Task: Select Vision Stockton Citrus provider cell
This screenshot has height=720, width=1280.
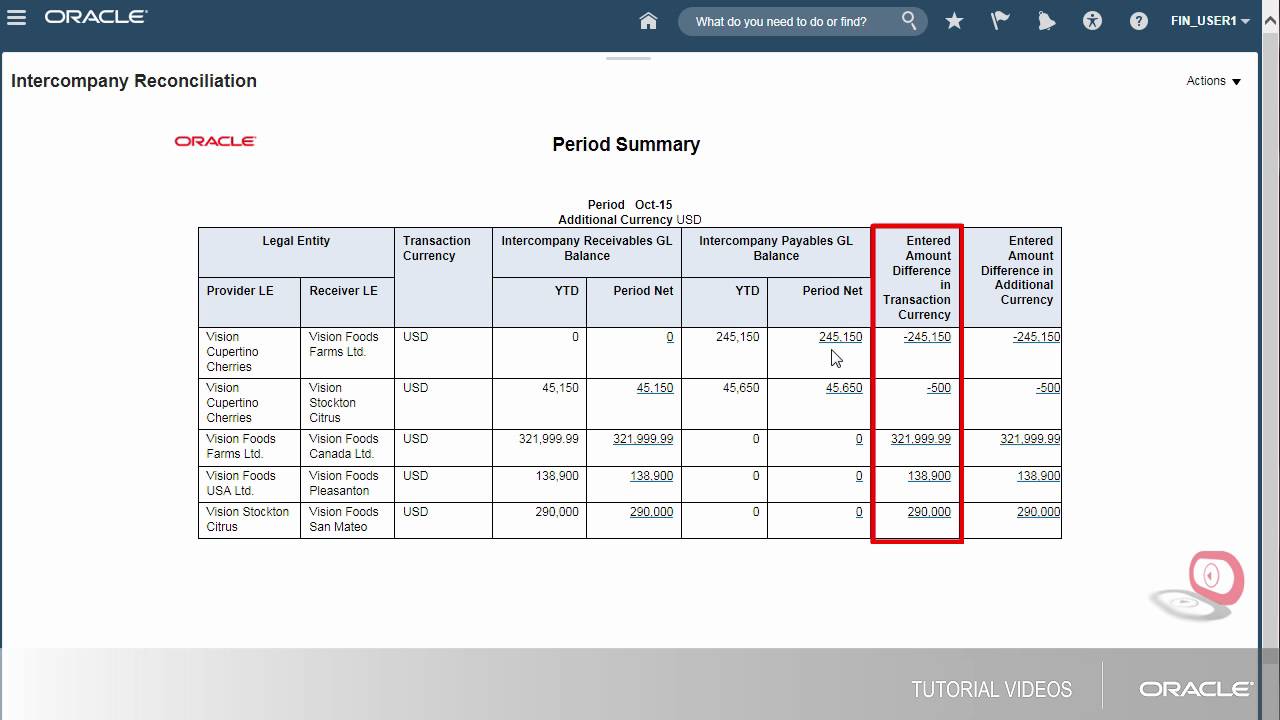Action: point(249,520)
